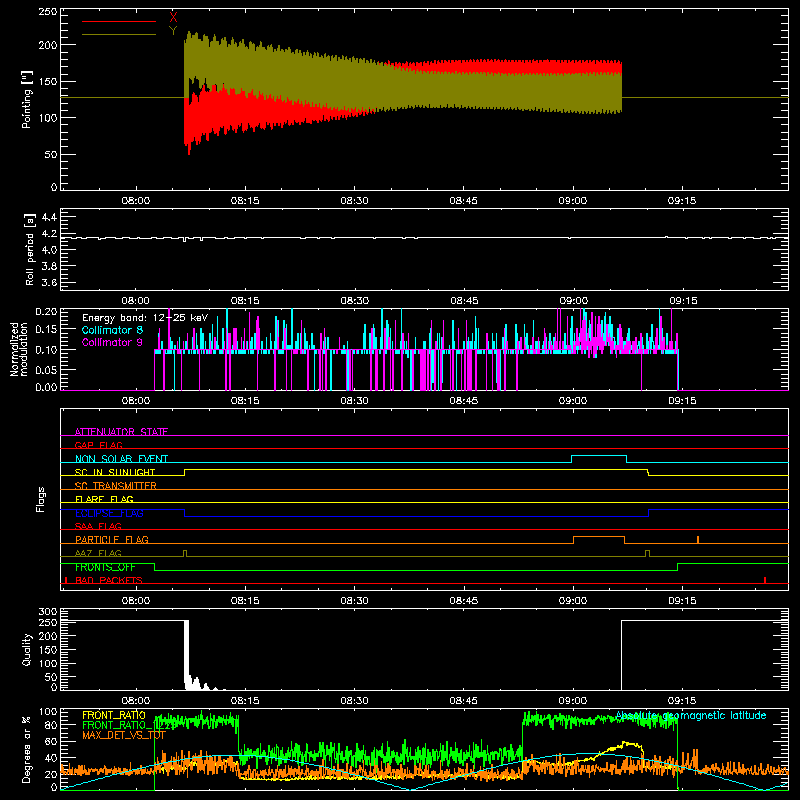Image resolution: width=800 pixels, height=800 pixels.
Task: Click the 4.4 value on Roll period axis
Action: [x=48, y=217]
